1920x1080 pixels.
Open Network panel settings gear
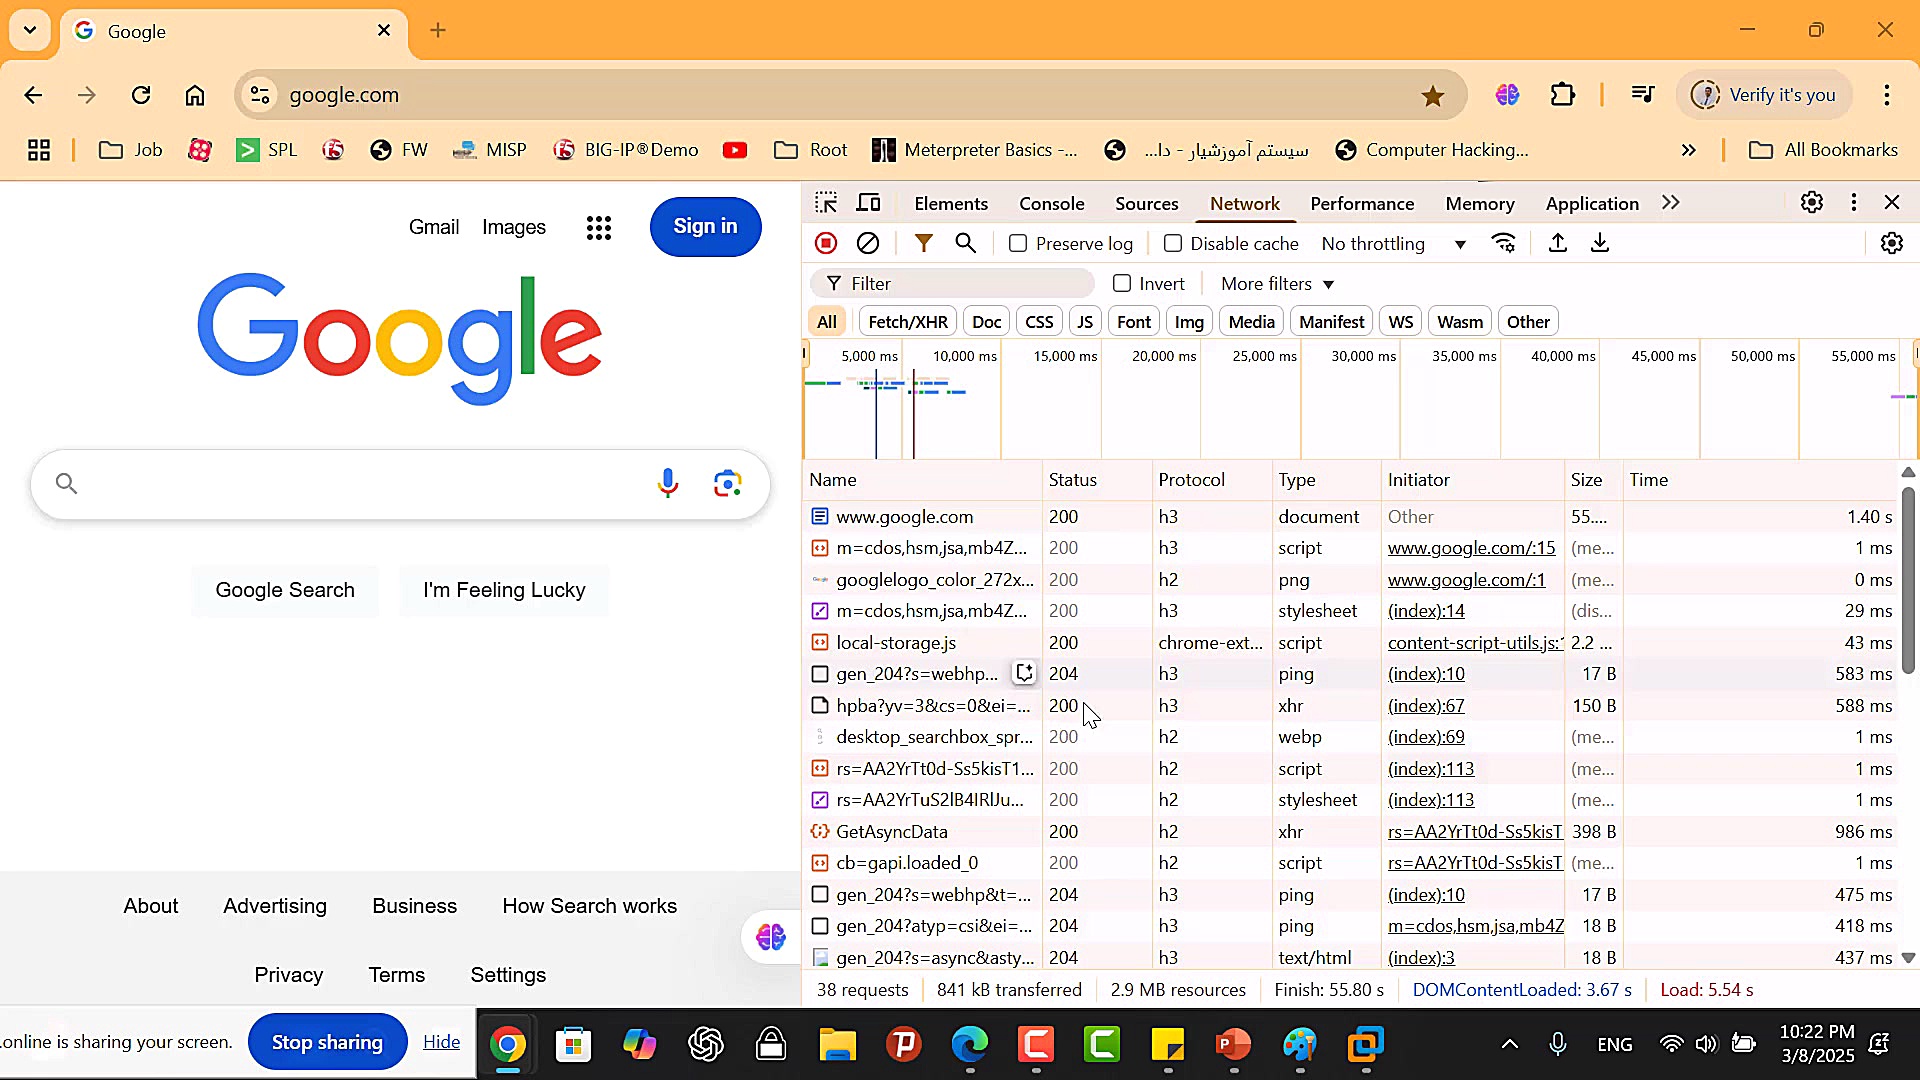1892,243
